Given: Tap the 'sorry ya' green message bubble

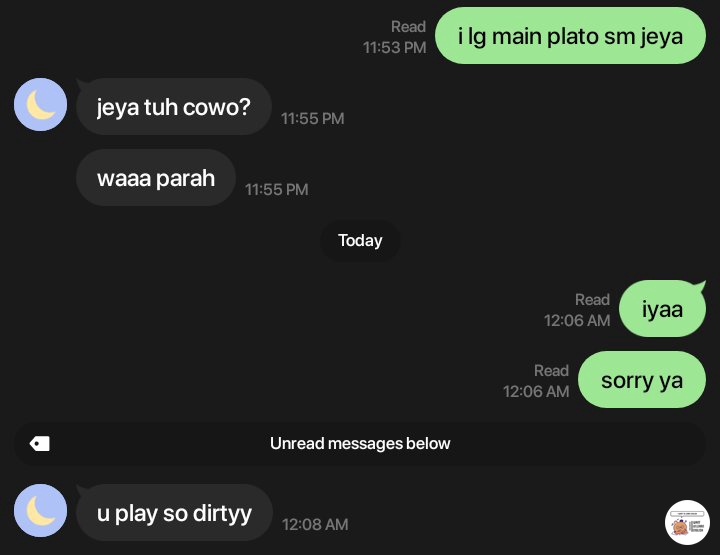Looking at the screenshot, I should [641, 380].
